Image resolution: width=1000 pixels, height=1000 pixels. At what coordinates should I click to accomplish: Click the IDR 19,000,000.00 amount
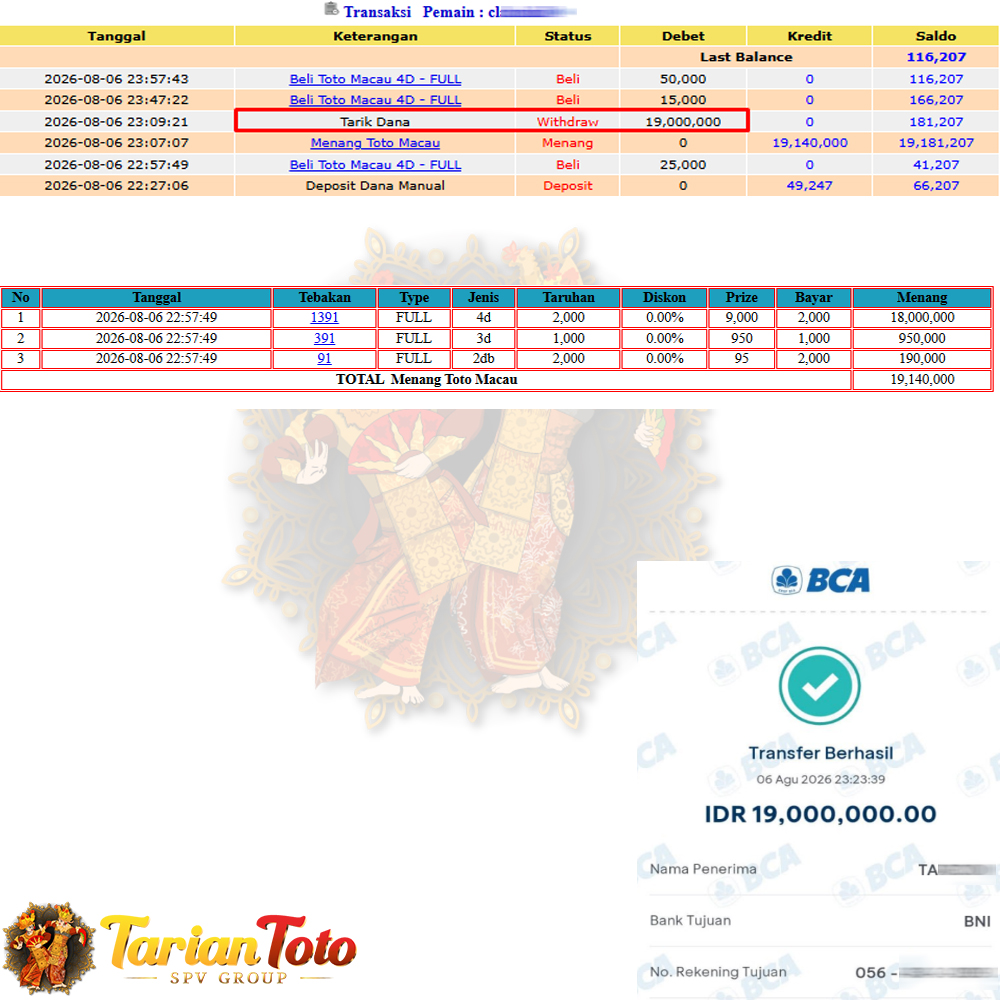[x=820, y=814]
